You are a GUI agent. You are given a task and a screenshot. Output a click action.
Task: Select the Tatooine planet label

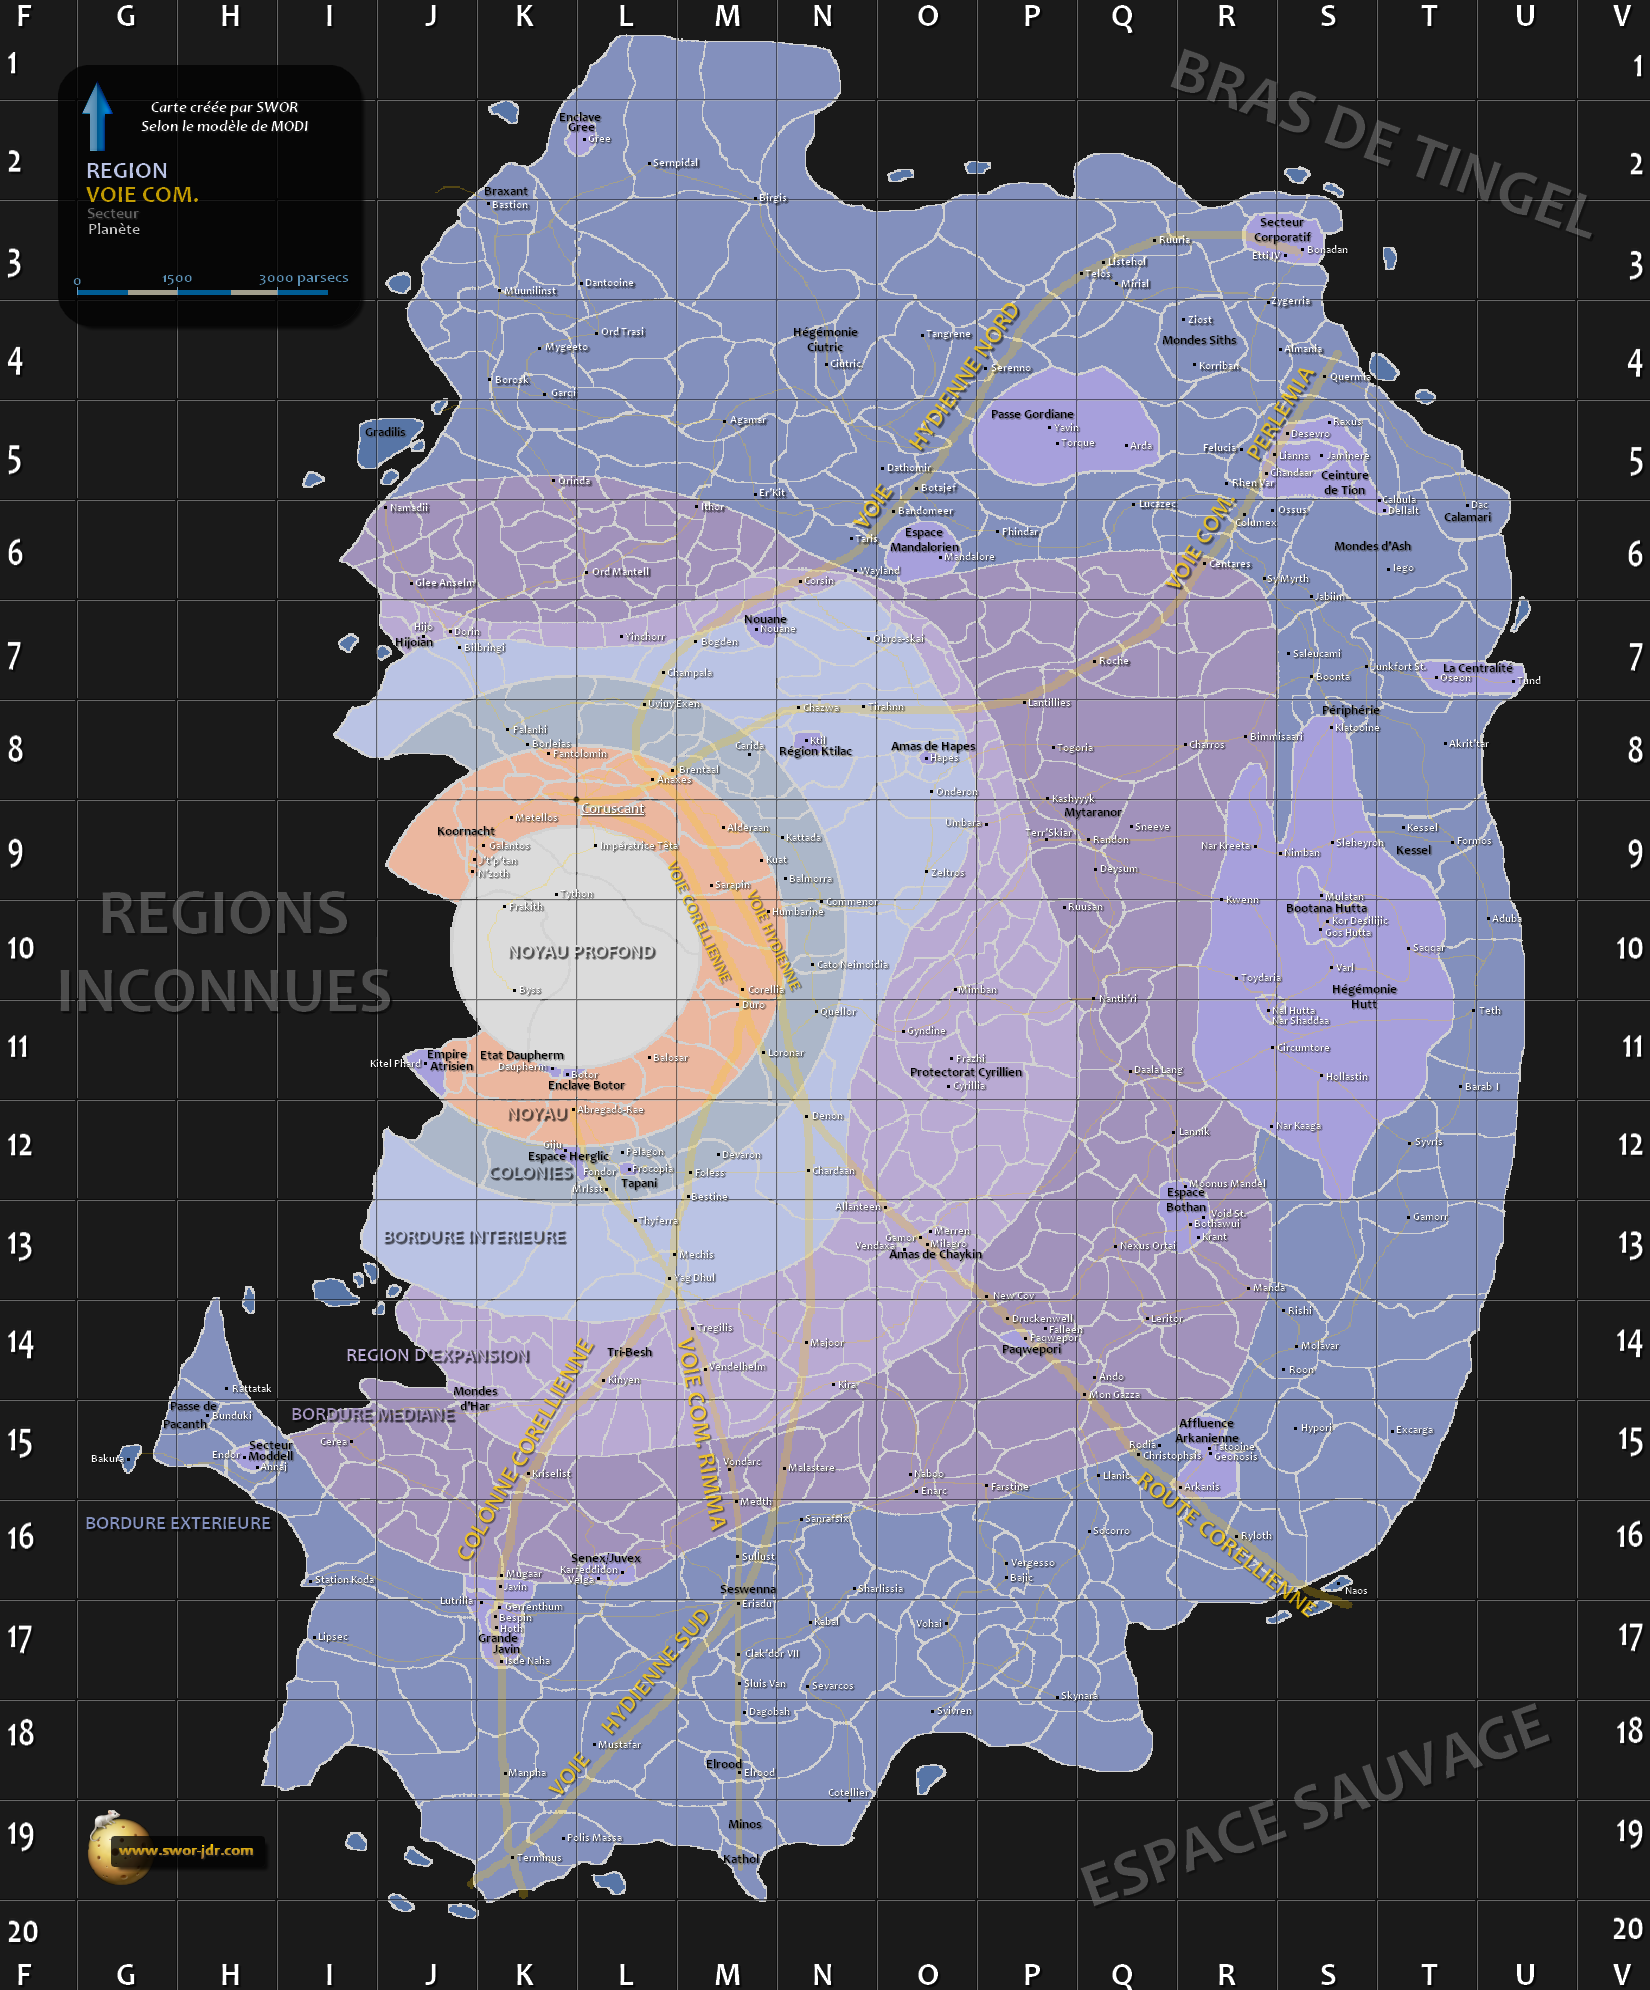click(x=1236, y=1447)
